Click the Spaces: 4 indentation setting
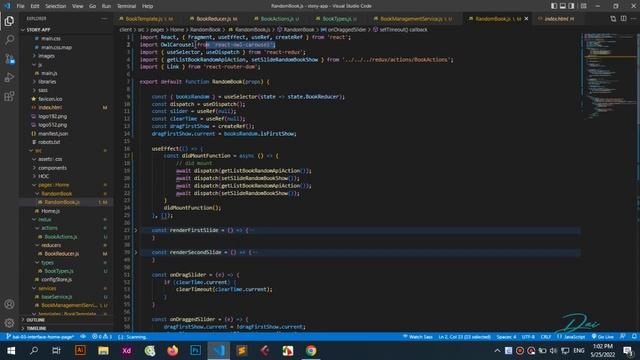Viewport: 640px width, 360px height. coord(506,337)
